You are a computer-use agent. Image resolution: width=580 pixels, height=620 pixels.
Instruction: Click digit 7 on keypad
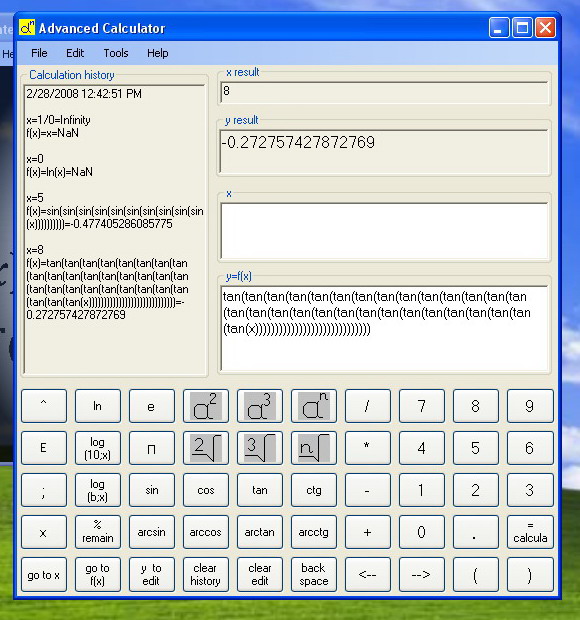click(x=422, y=406)
